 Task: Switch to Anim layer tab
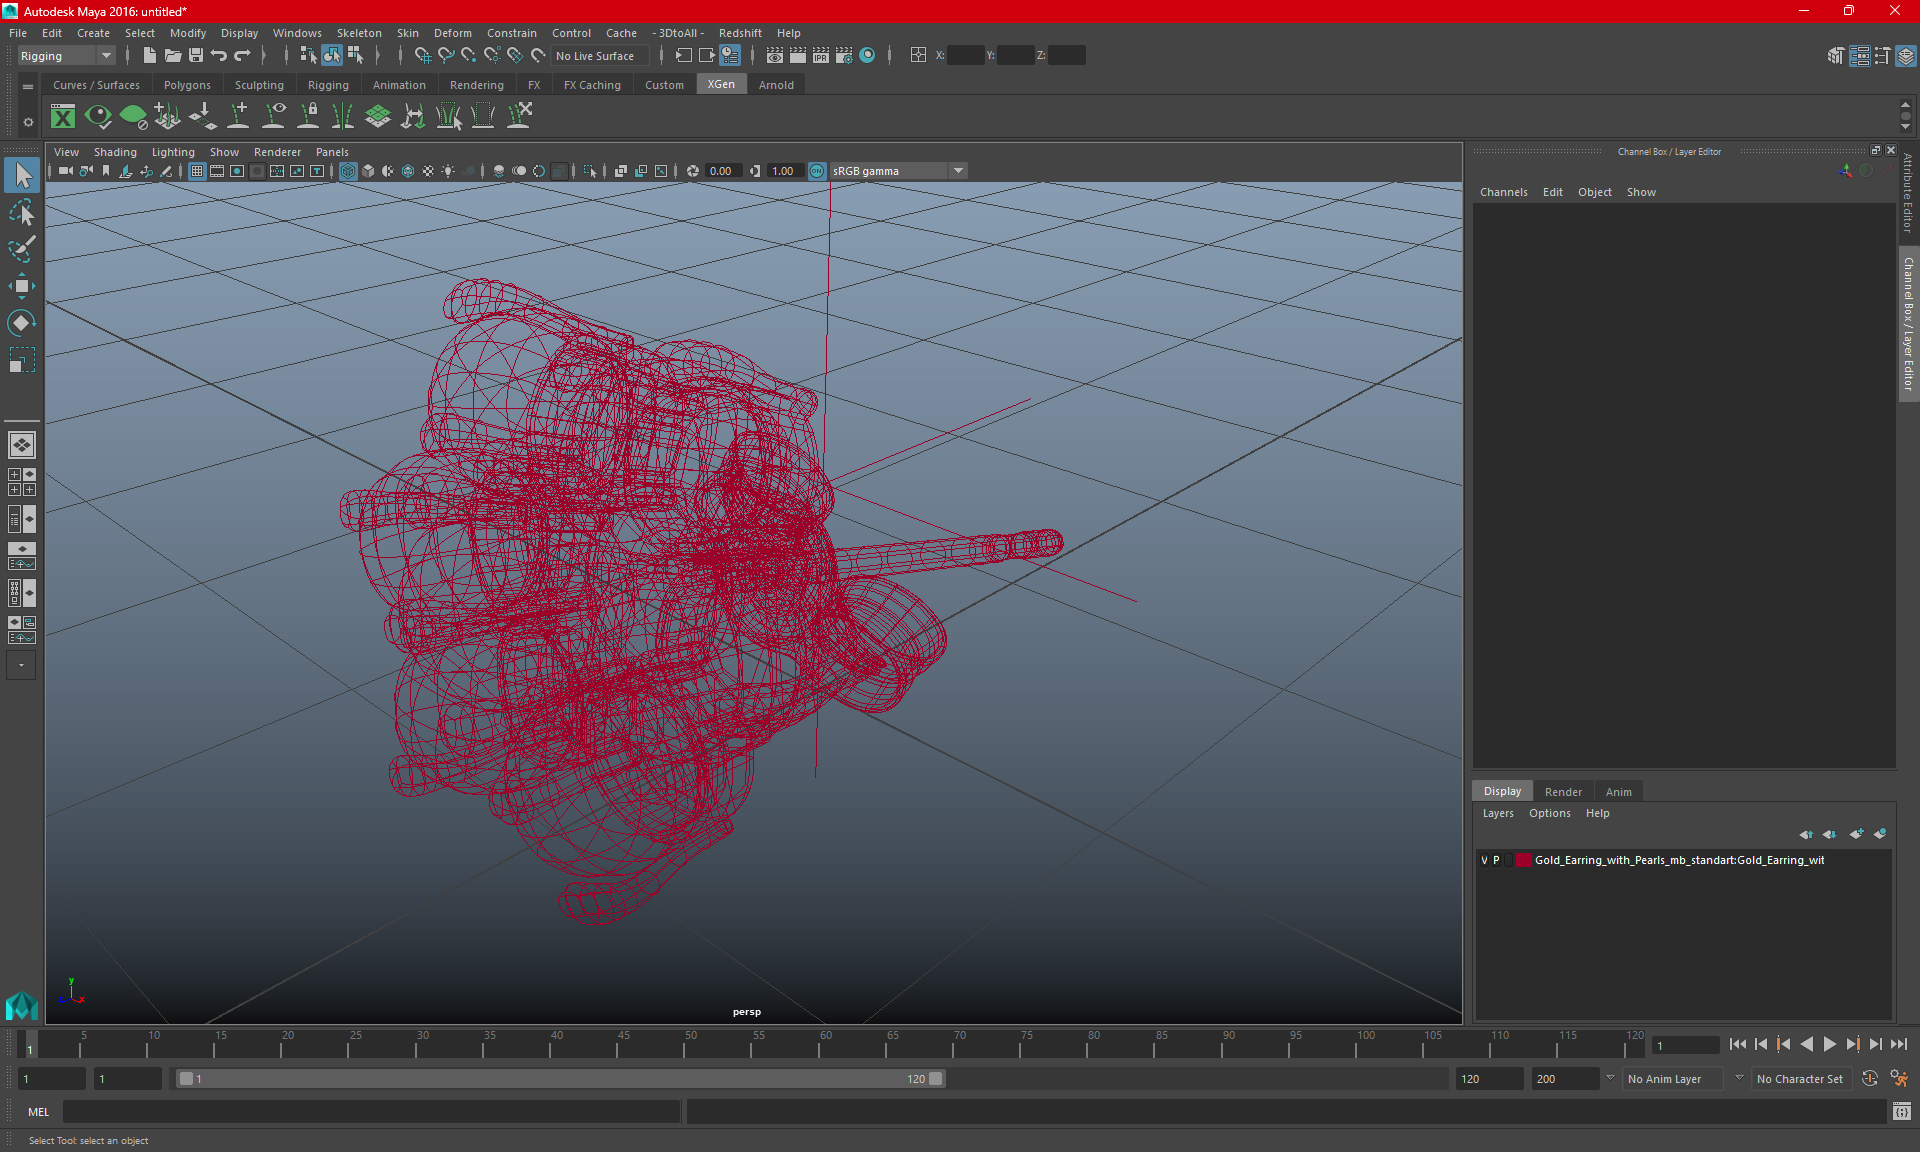pyautogui.click(x=1618, y=792)
